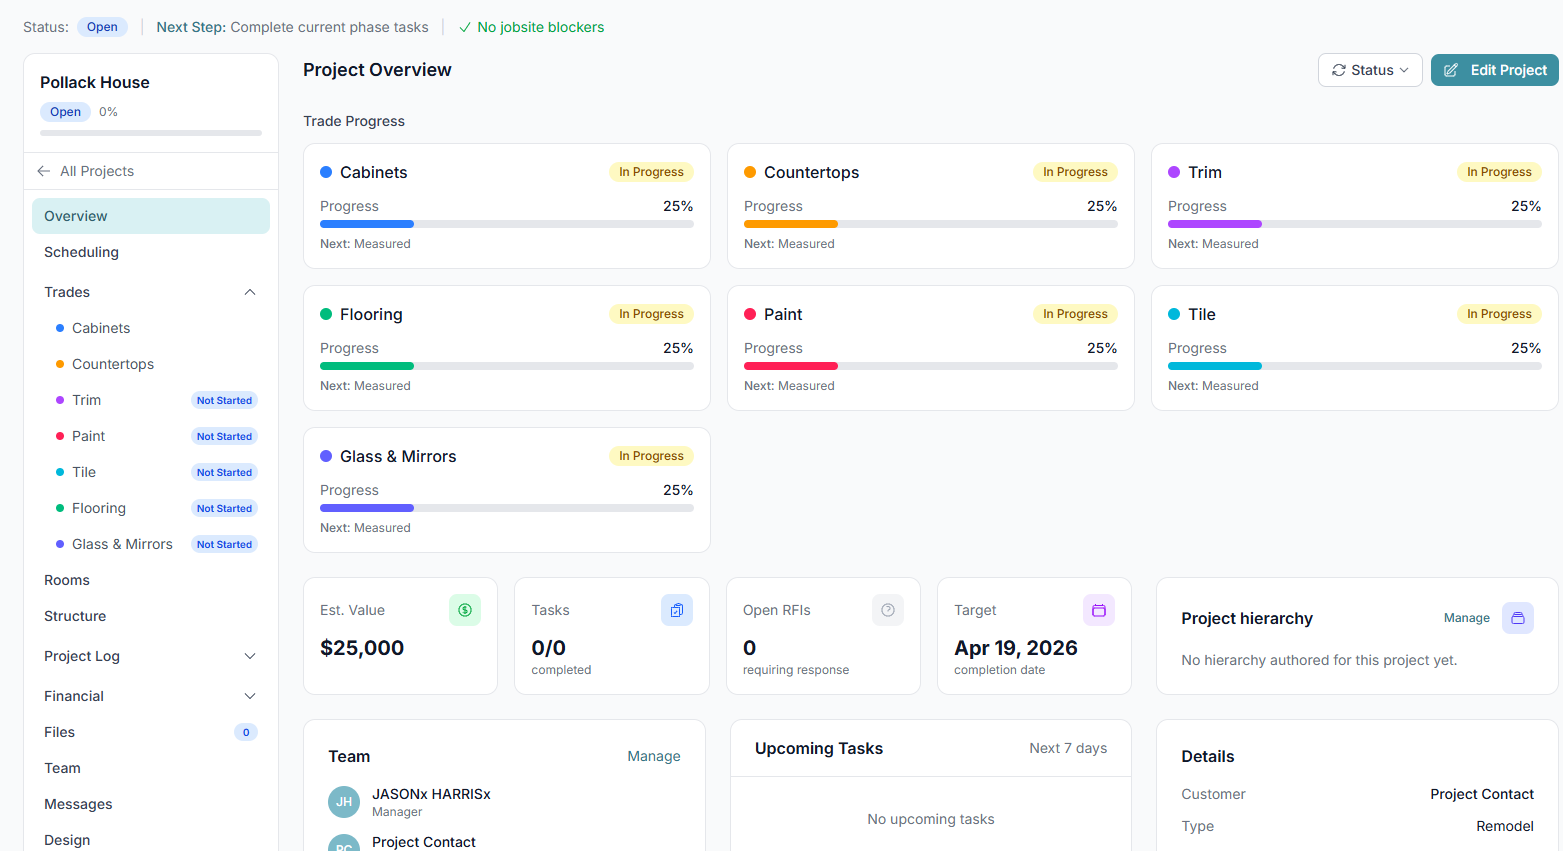The image size is (1563, 851).
Task: Click the 0/0 tasks completed value
Action: pyautogui.click(x=549, y=648)
